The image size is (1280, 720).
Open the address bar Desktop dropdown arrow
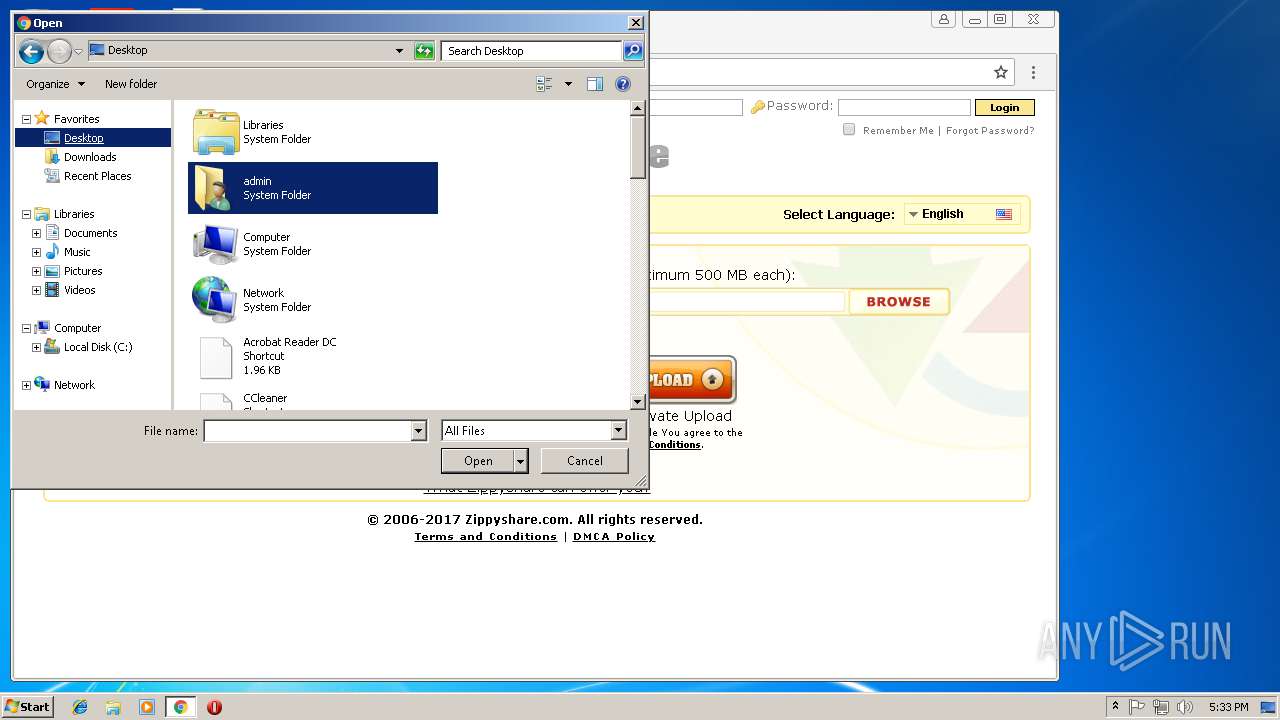point(399,51)
